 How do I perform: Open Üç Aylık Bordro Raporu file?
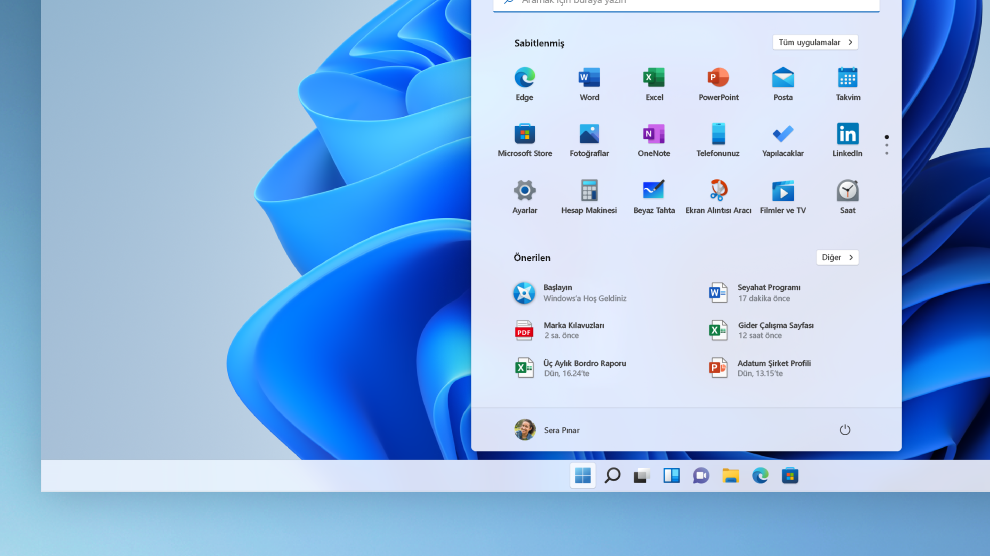(570, 368)
